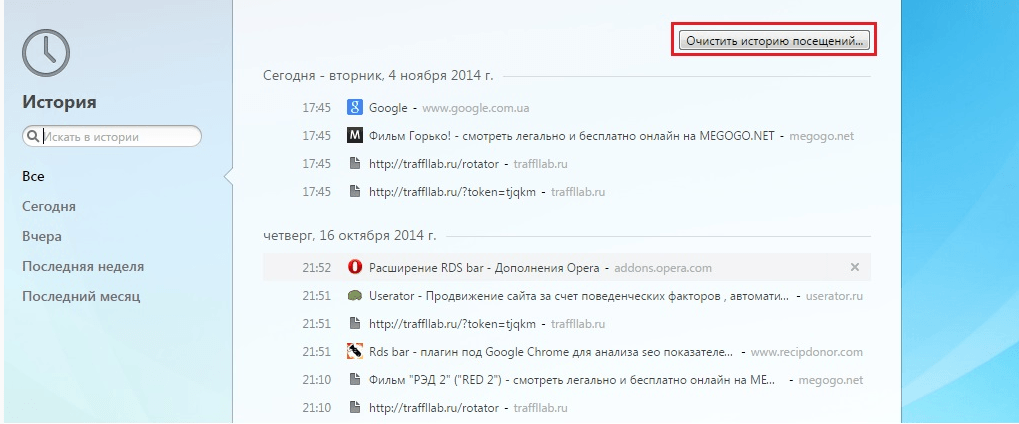The height and width of the screenshot is (424, 1019).
Task: Remove the Расширение RDS bar entry with the X
Action: (855, 267)
